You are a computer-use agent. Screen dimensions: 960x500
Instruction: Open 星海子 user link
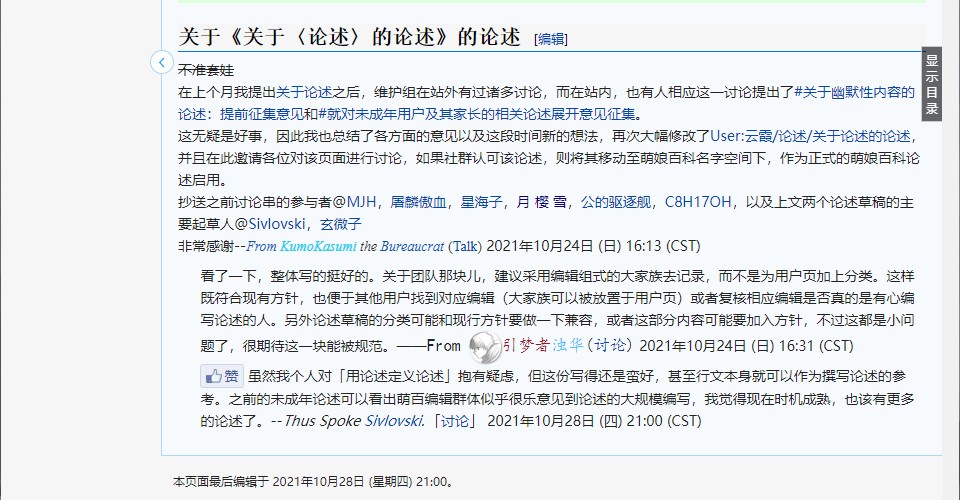[482, 202]
